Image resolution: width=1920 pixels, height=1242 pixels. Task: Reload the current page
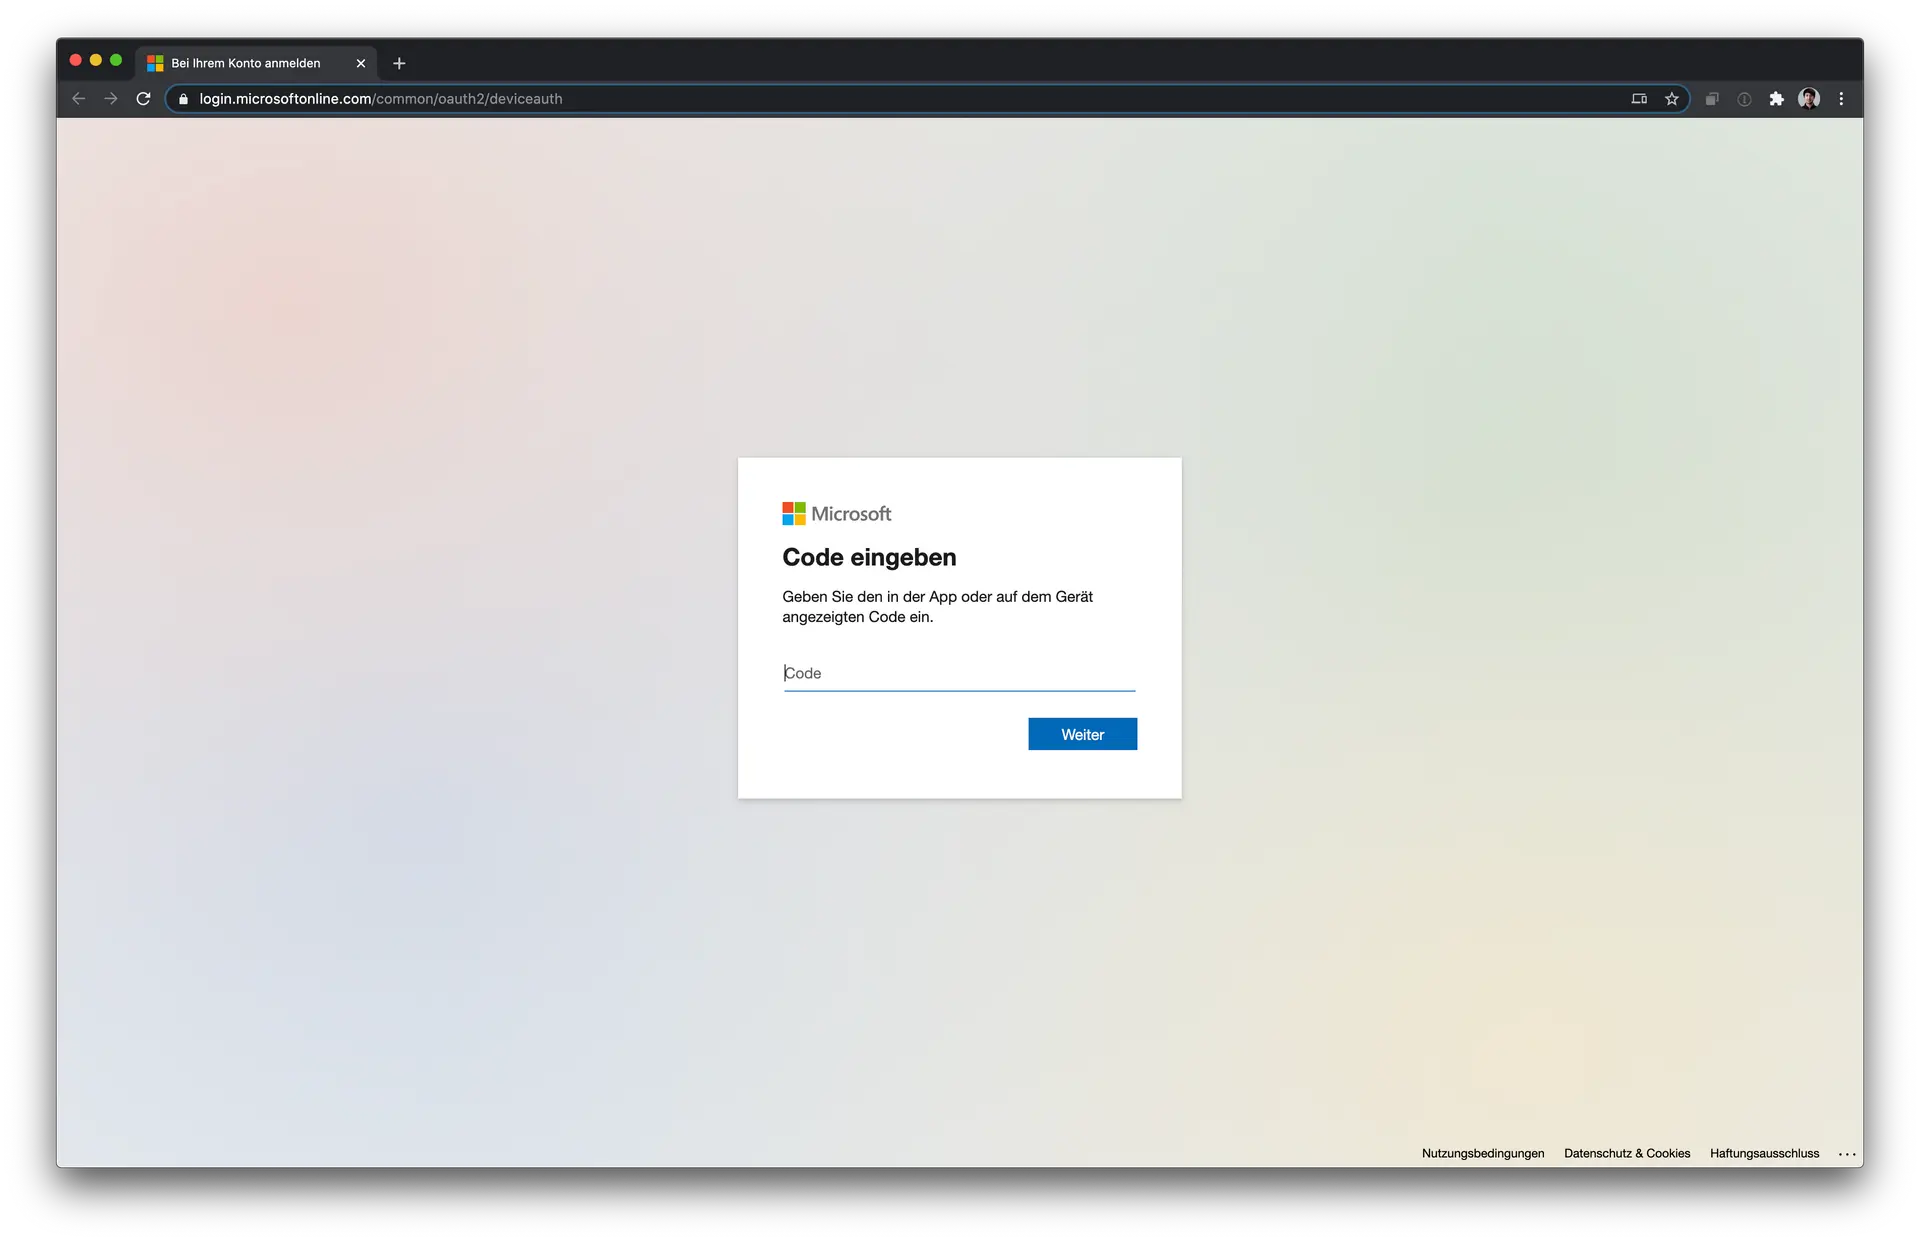click(x=143, y=98)
